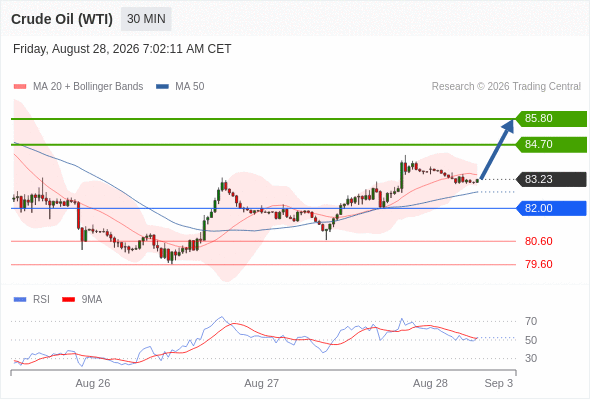
Task: Click the green 84.70 resistance price tag
Action: click(551, 144)
